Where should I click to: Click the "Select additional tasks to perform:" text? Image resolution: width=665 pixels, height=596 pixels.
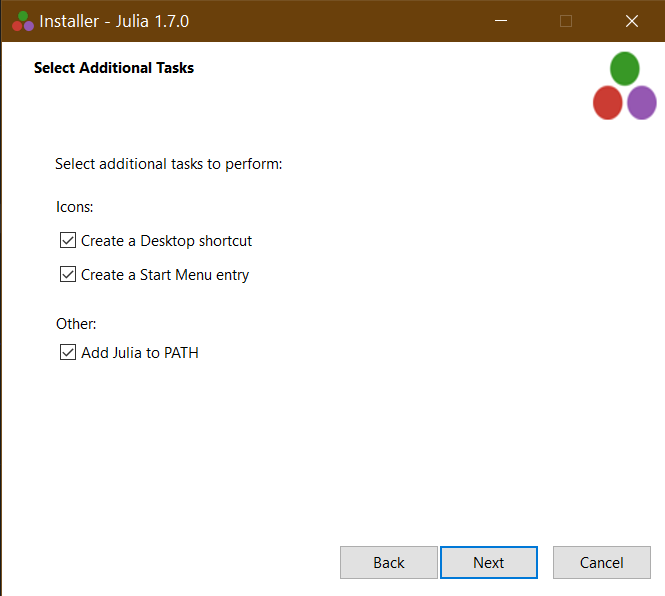click(x=169, y=164)
